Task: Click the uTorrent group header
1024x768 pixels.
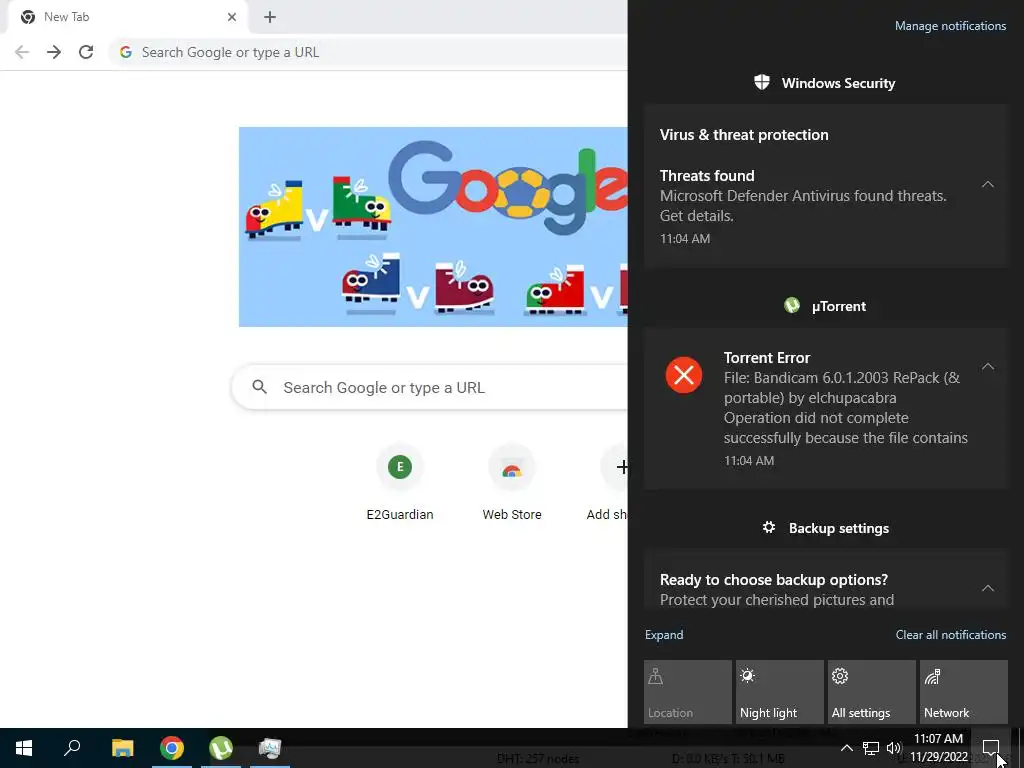Action: click(x=825, y=306)
